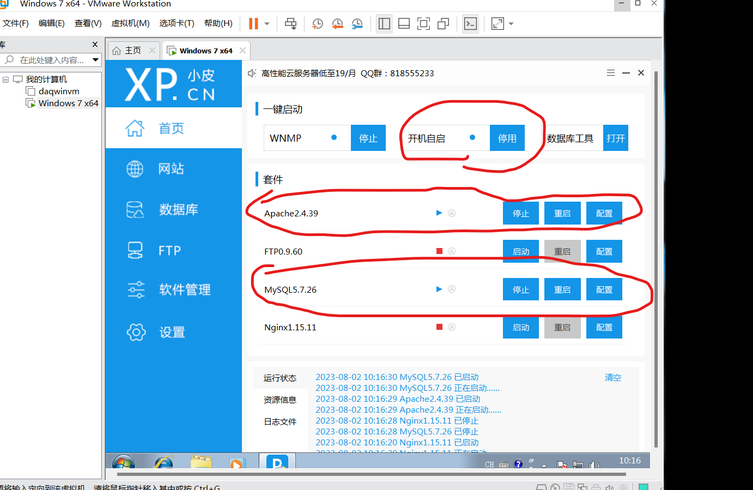The height and width of the screenshot is (490, 753).
Task: Clear the log with 清空
Action: tap(613, 378)
